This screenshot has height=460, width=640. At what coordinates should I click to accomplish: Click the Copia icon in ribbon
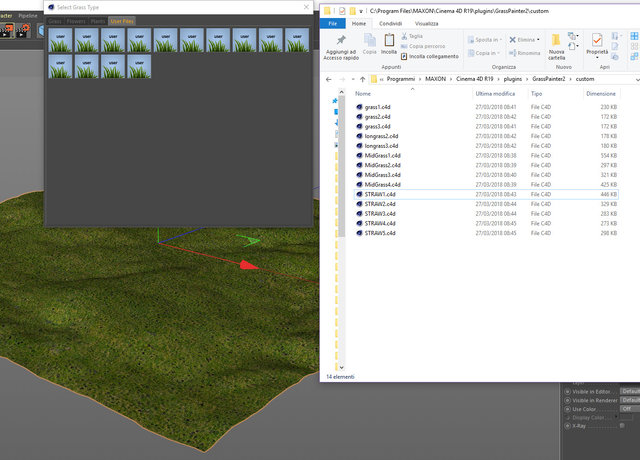click(370, 40)
